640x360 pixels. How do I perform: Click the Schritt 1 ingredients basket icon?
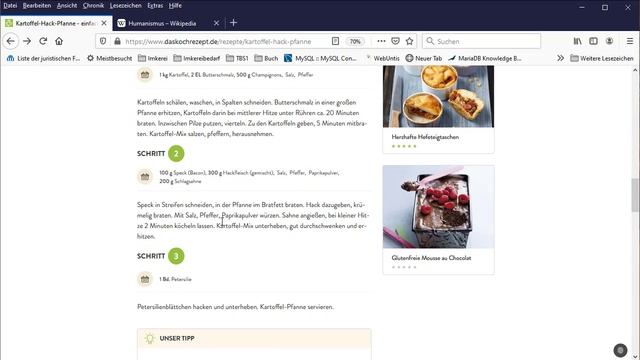(144, 75)
